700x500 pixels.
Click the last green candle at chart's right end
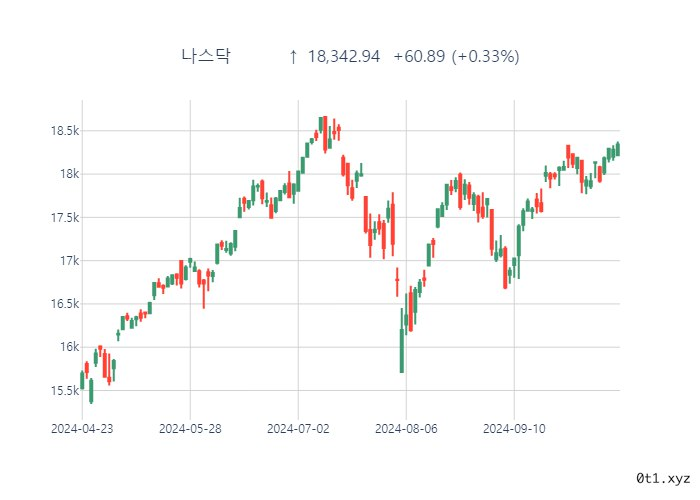pos(618,149)
